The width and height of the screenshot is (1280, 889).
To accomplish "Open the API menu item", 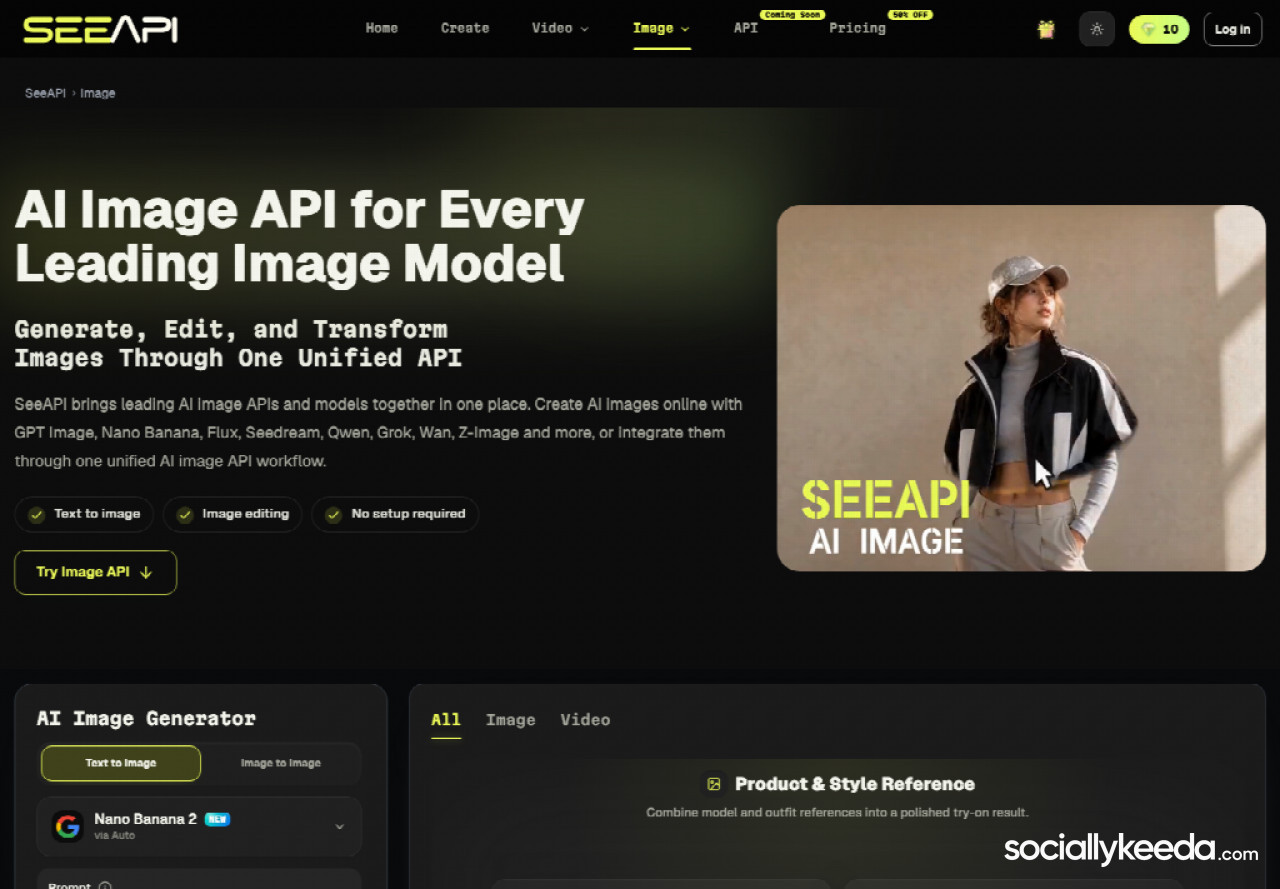I will pos(746,28).
